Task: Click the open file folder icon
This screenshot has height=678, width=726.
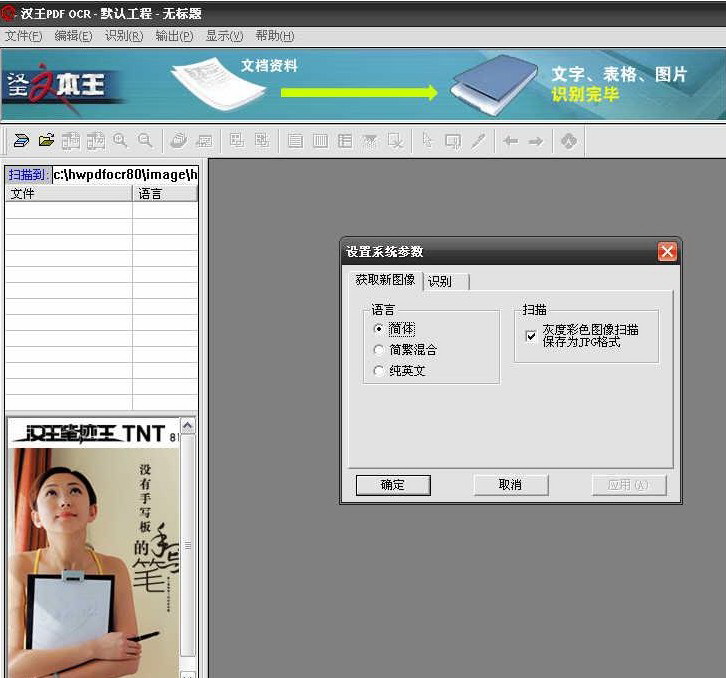Action: tap(46, 140)
